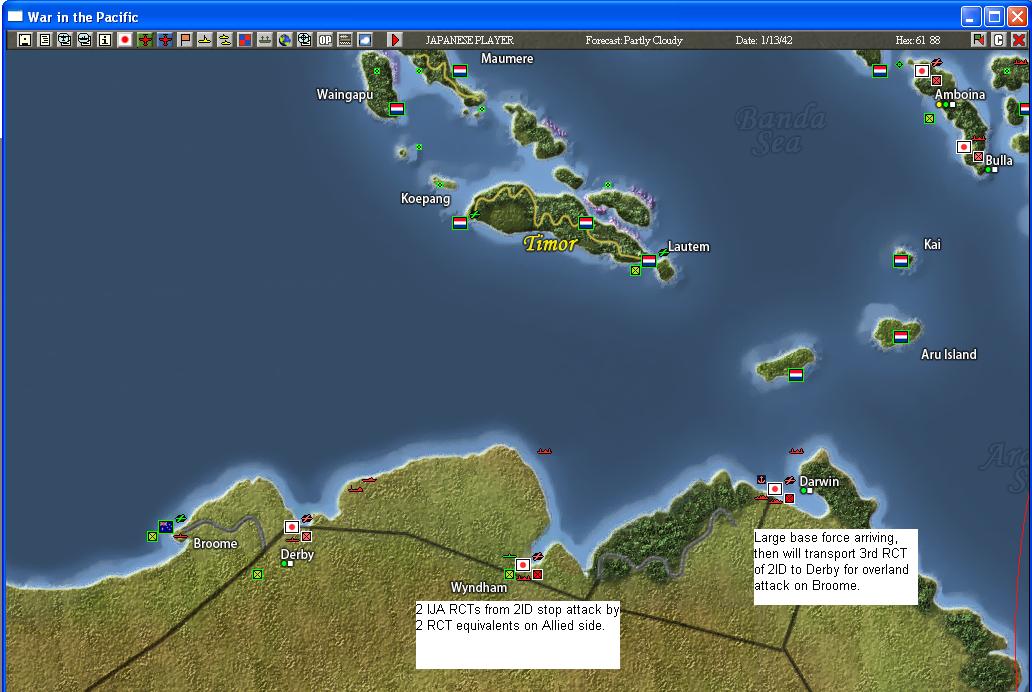This screenshot has height=692, width=1032.
Task: Select the Dutch flag base at Koepang
Action: (x=460, y=223)
